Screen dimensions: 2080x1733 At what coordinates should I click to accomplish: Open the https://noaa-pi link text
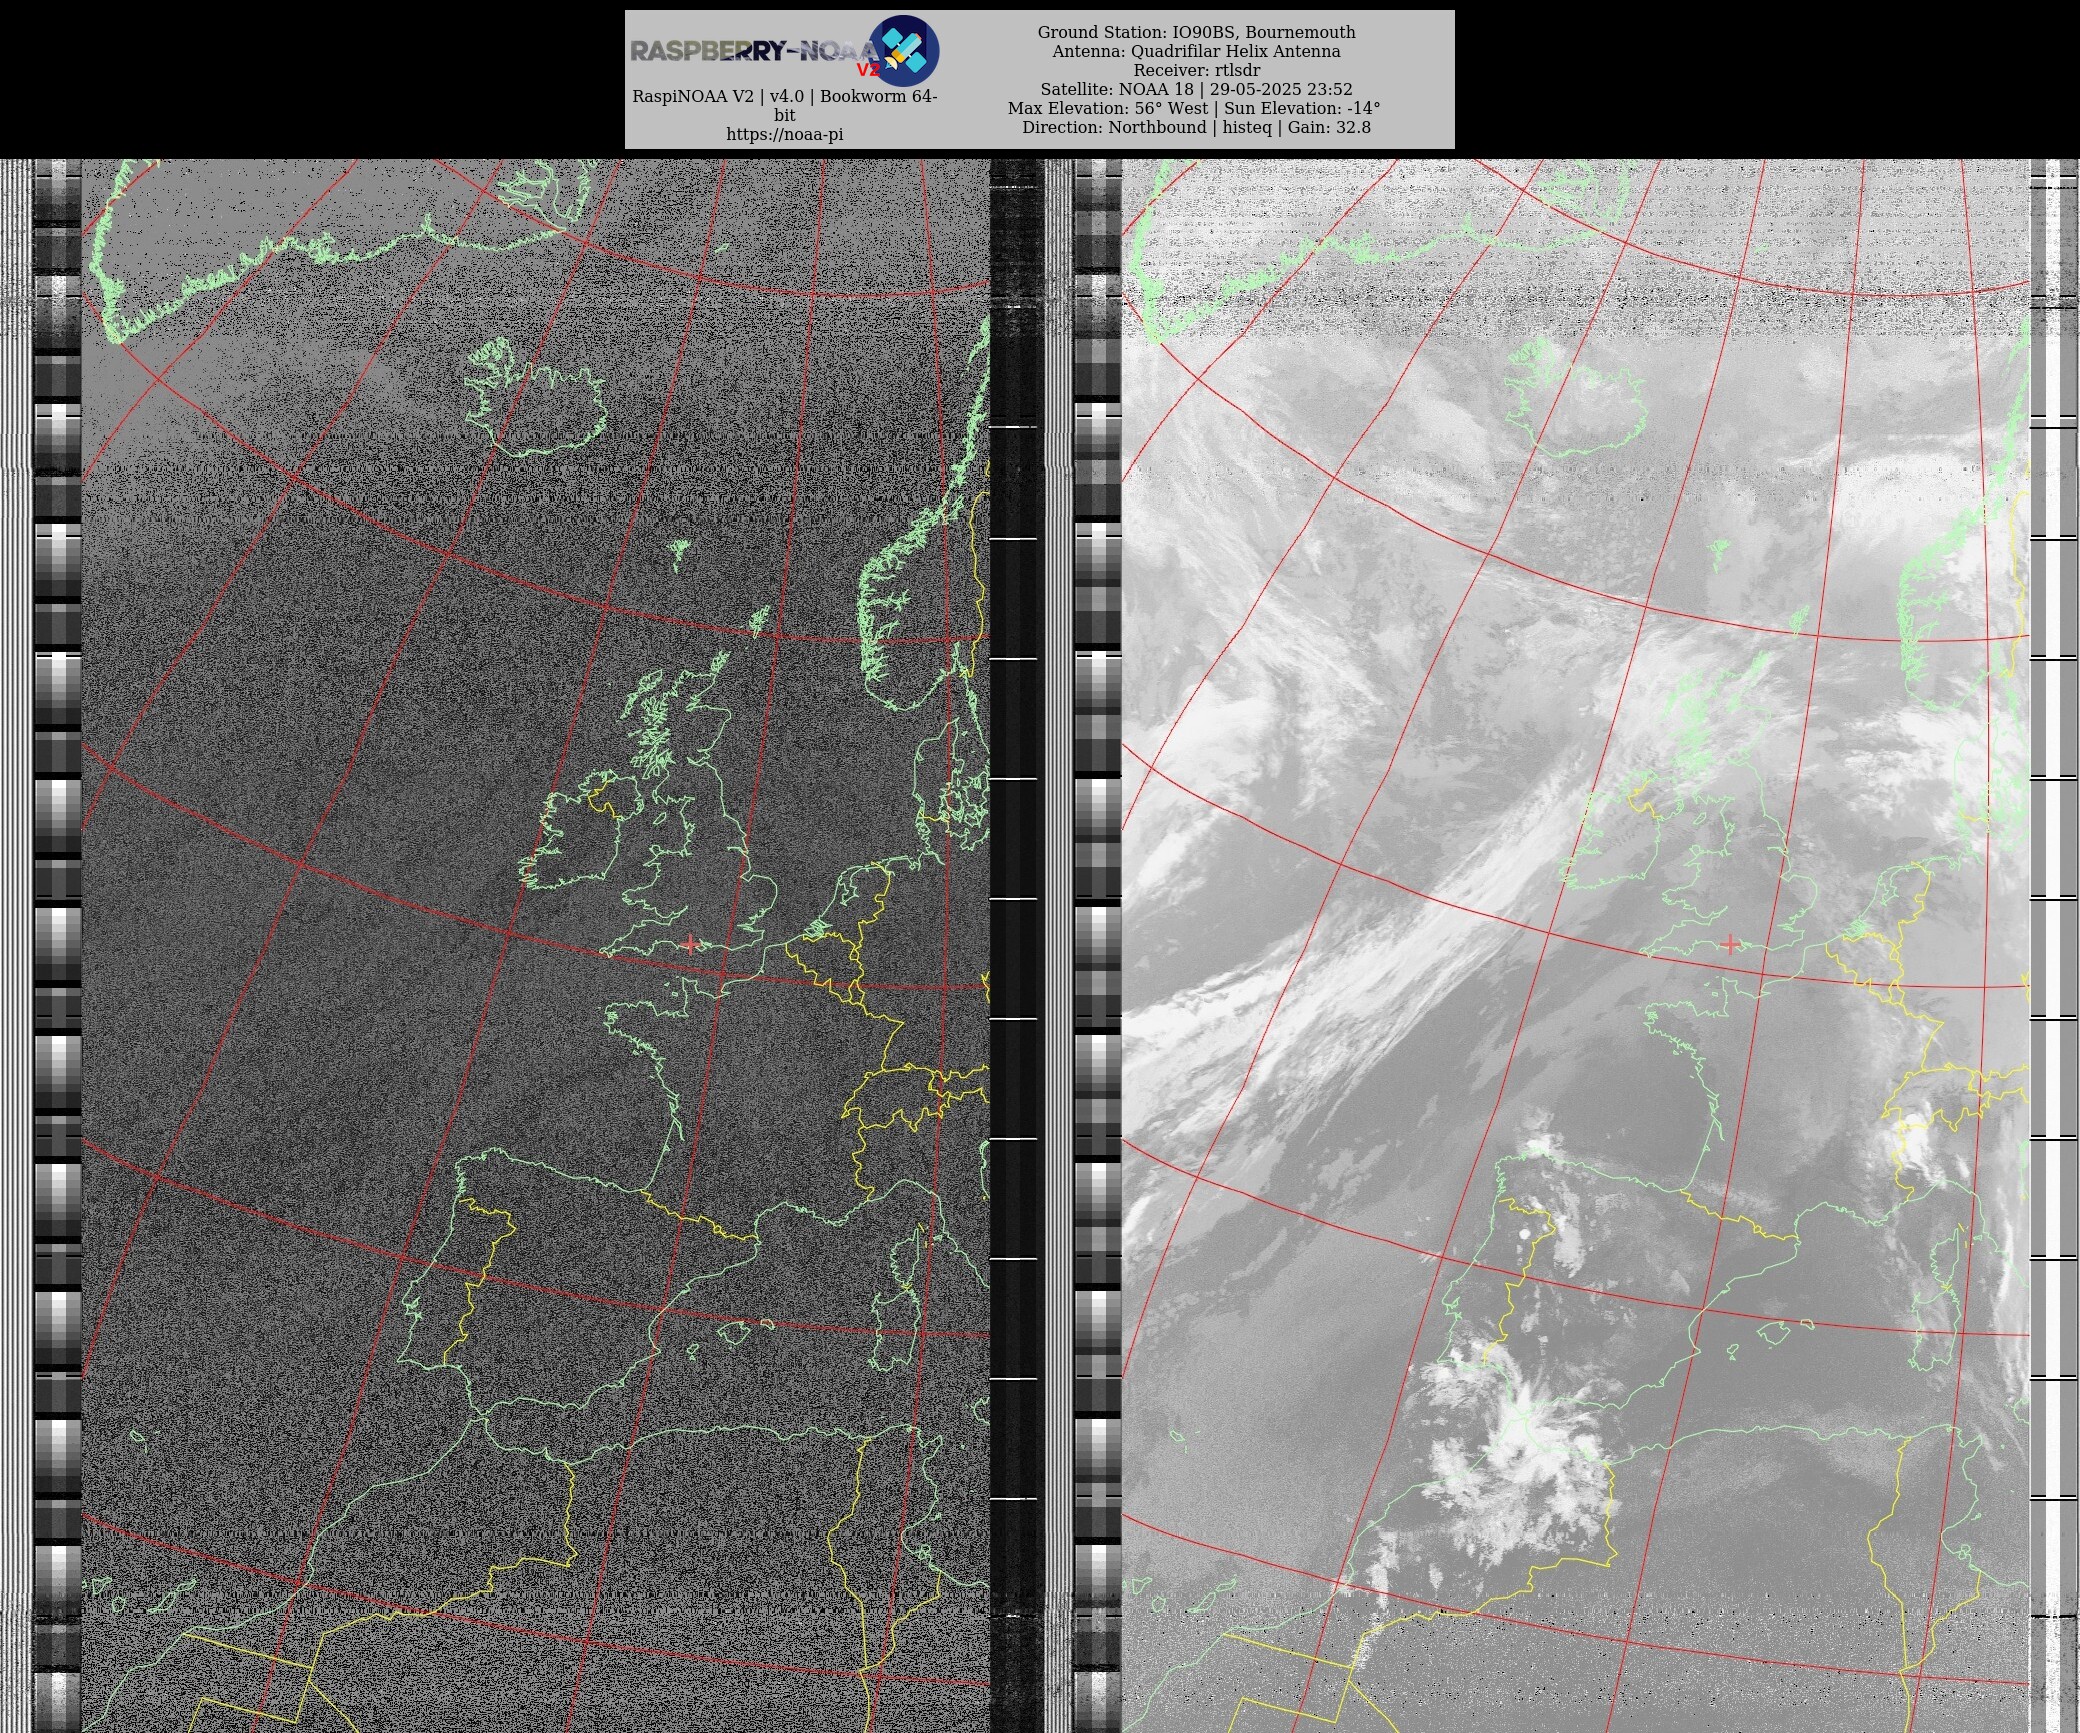(785, 134)
